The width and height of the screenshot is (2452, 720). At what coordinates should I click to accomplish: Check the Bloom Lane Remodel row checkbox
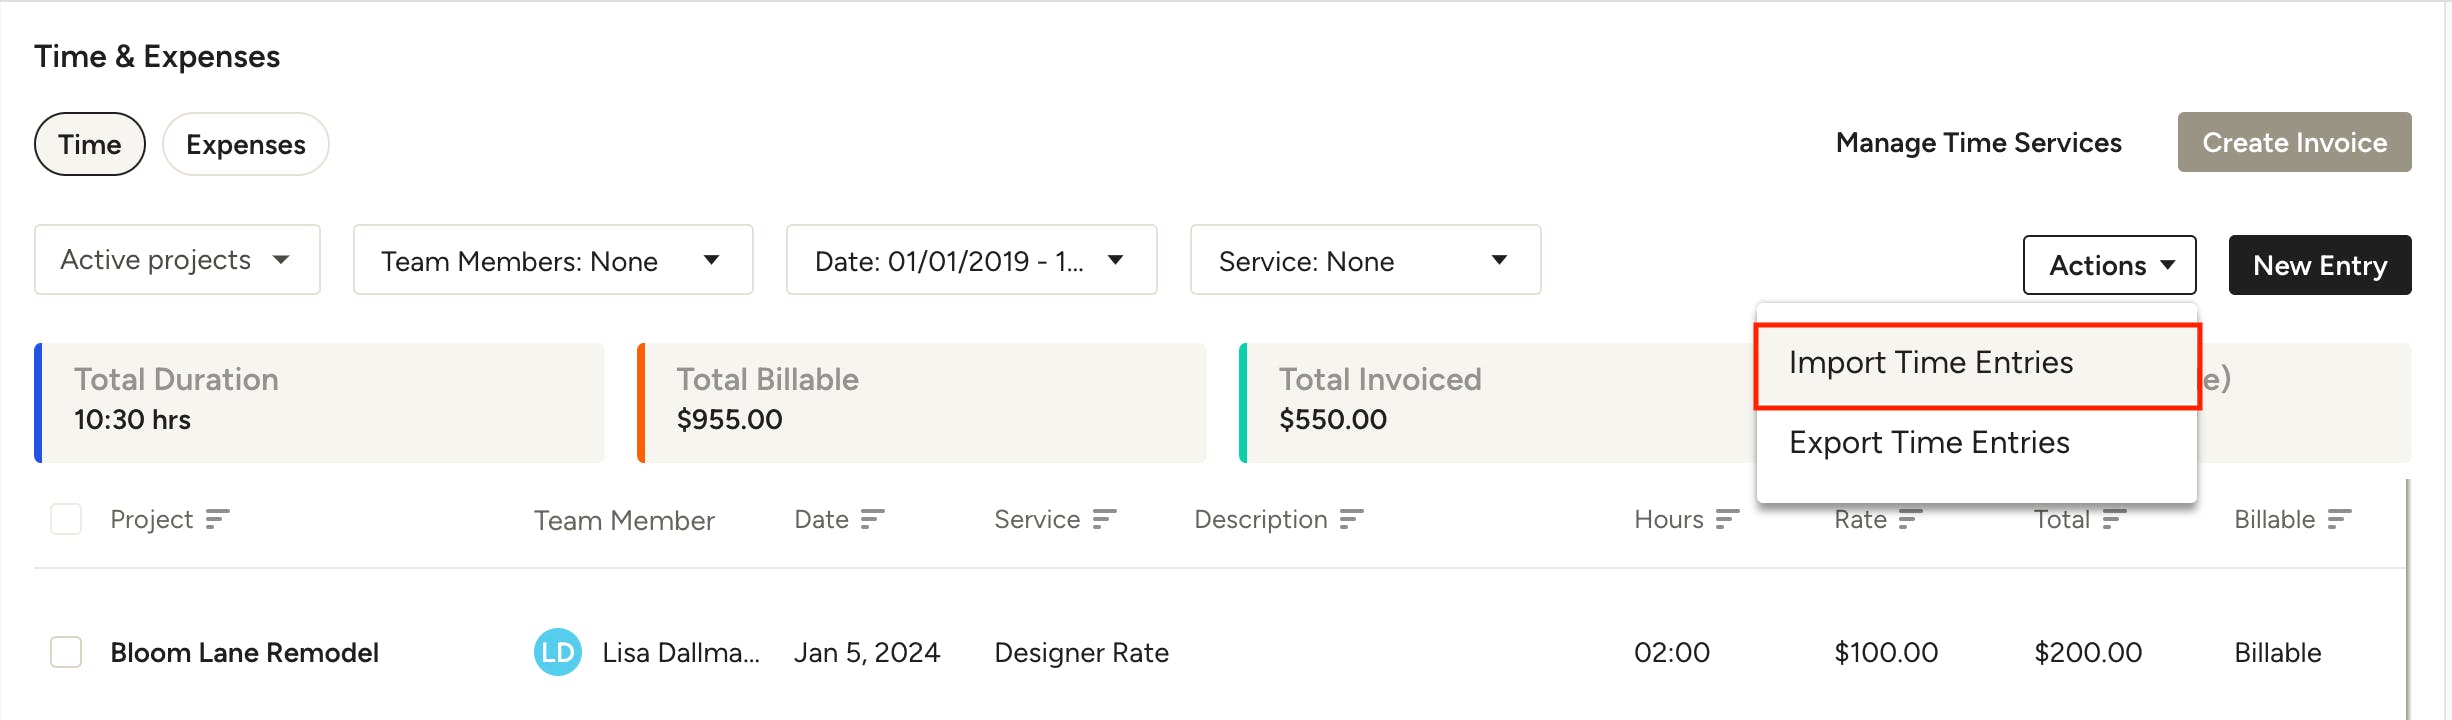click(66, 652)
